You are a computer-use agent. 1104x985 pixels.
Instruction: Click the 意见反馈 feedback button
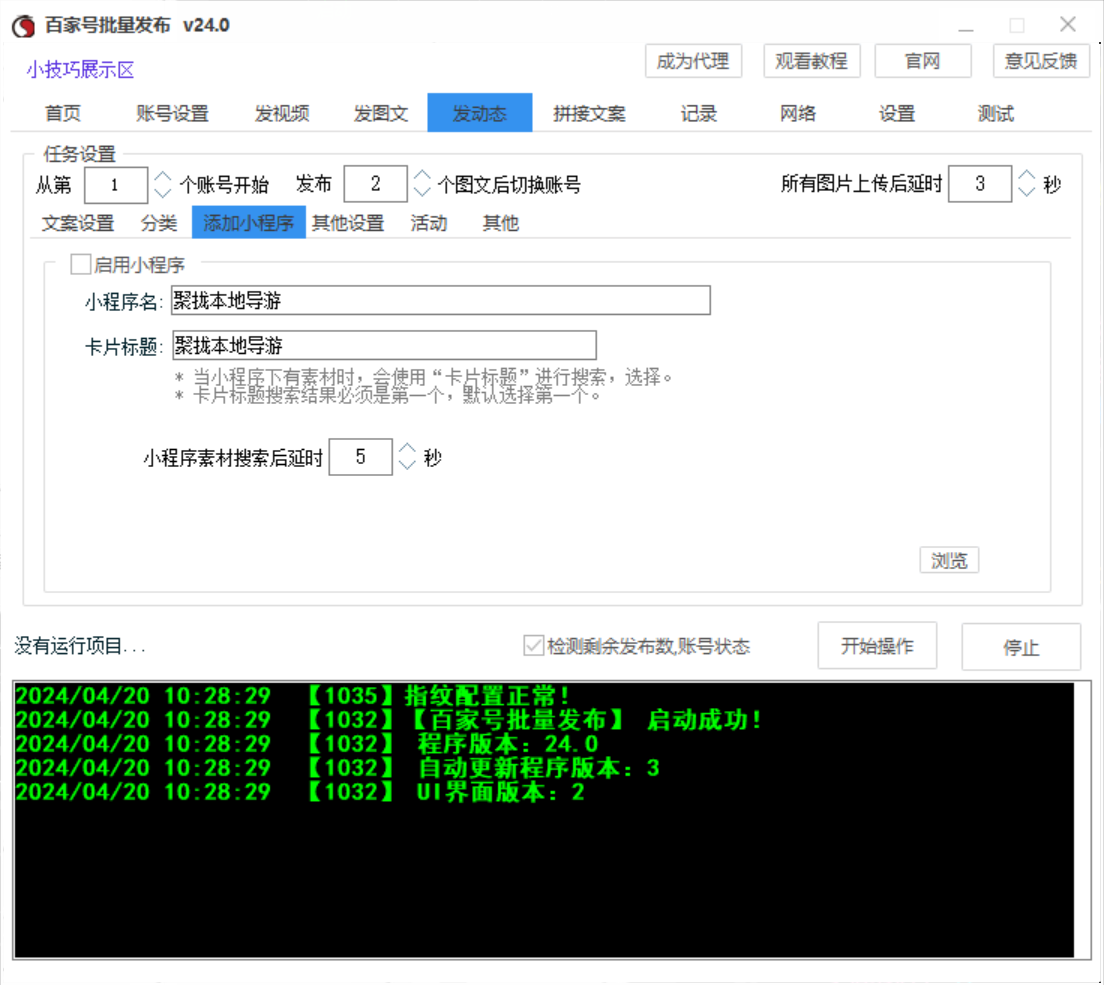pos(1041,61)
